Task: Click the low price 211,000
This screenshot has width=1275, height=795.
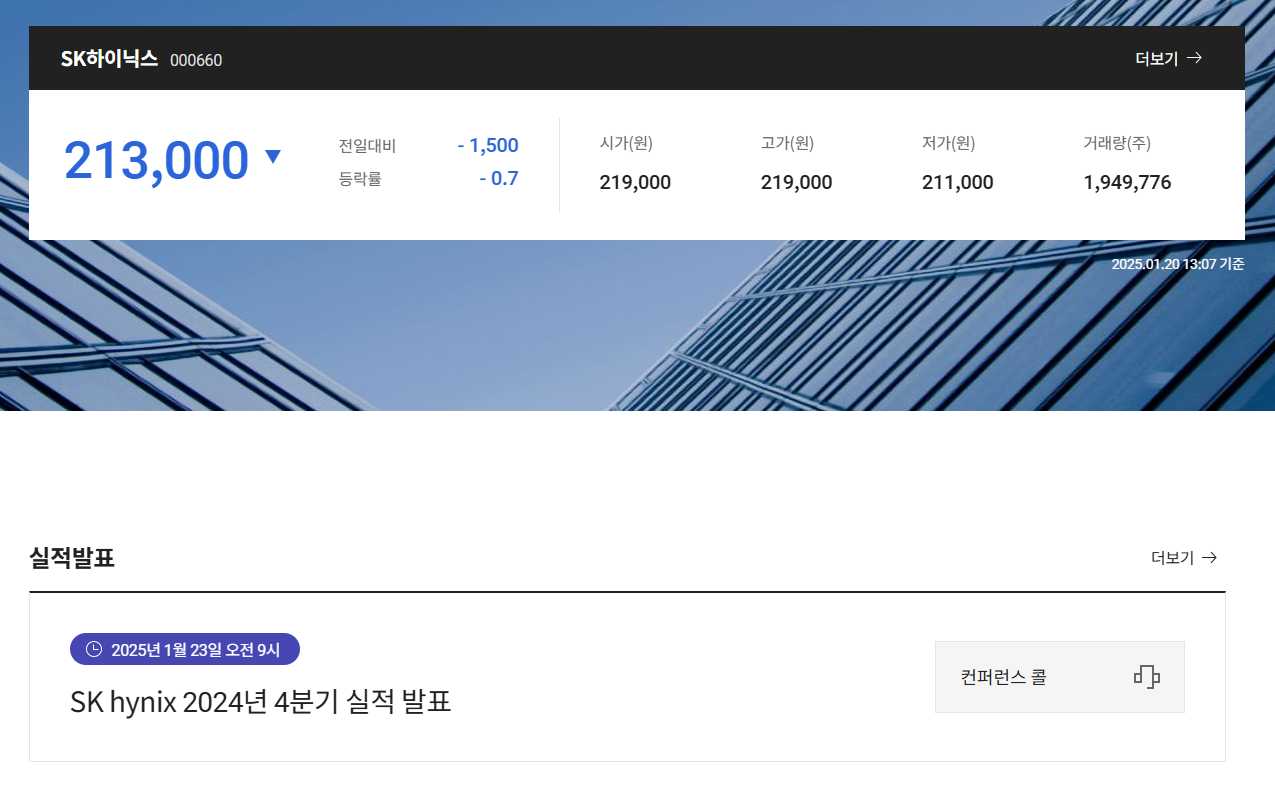Action: tap(957, 182)
